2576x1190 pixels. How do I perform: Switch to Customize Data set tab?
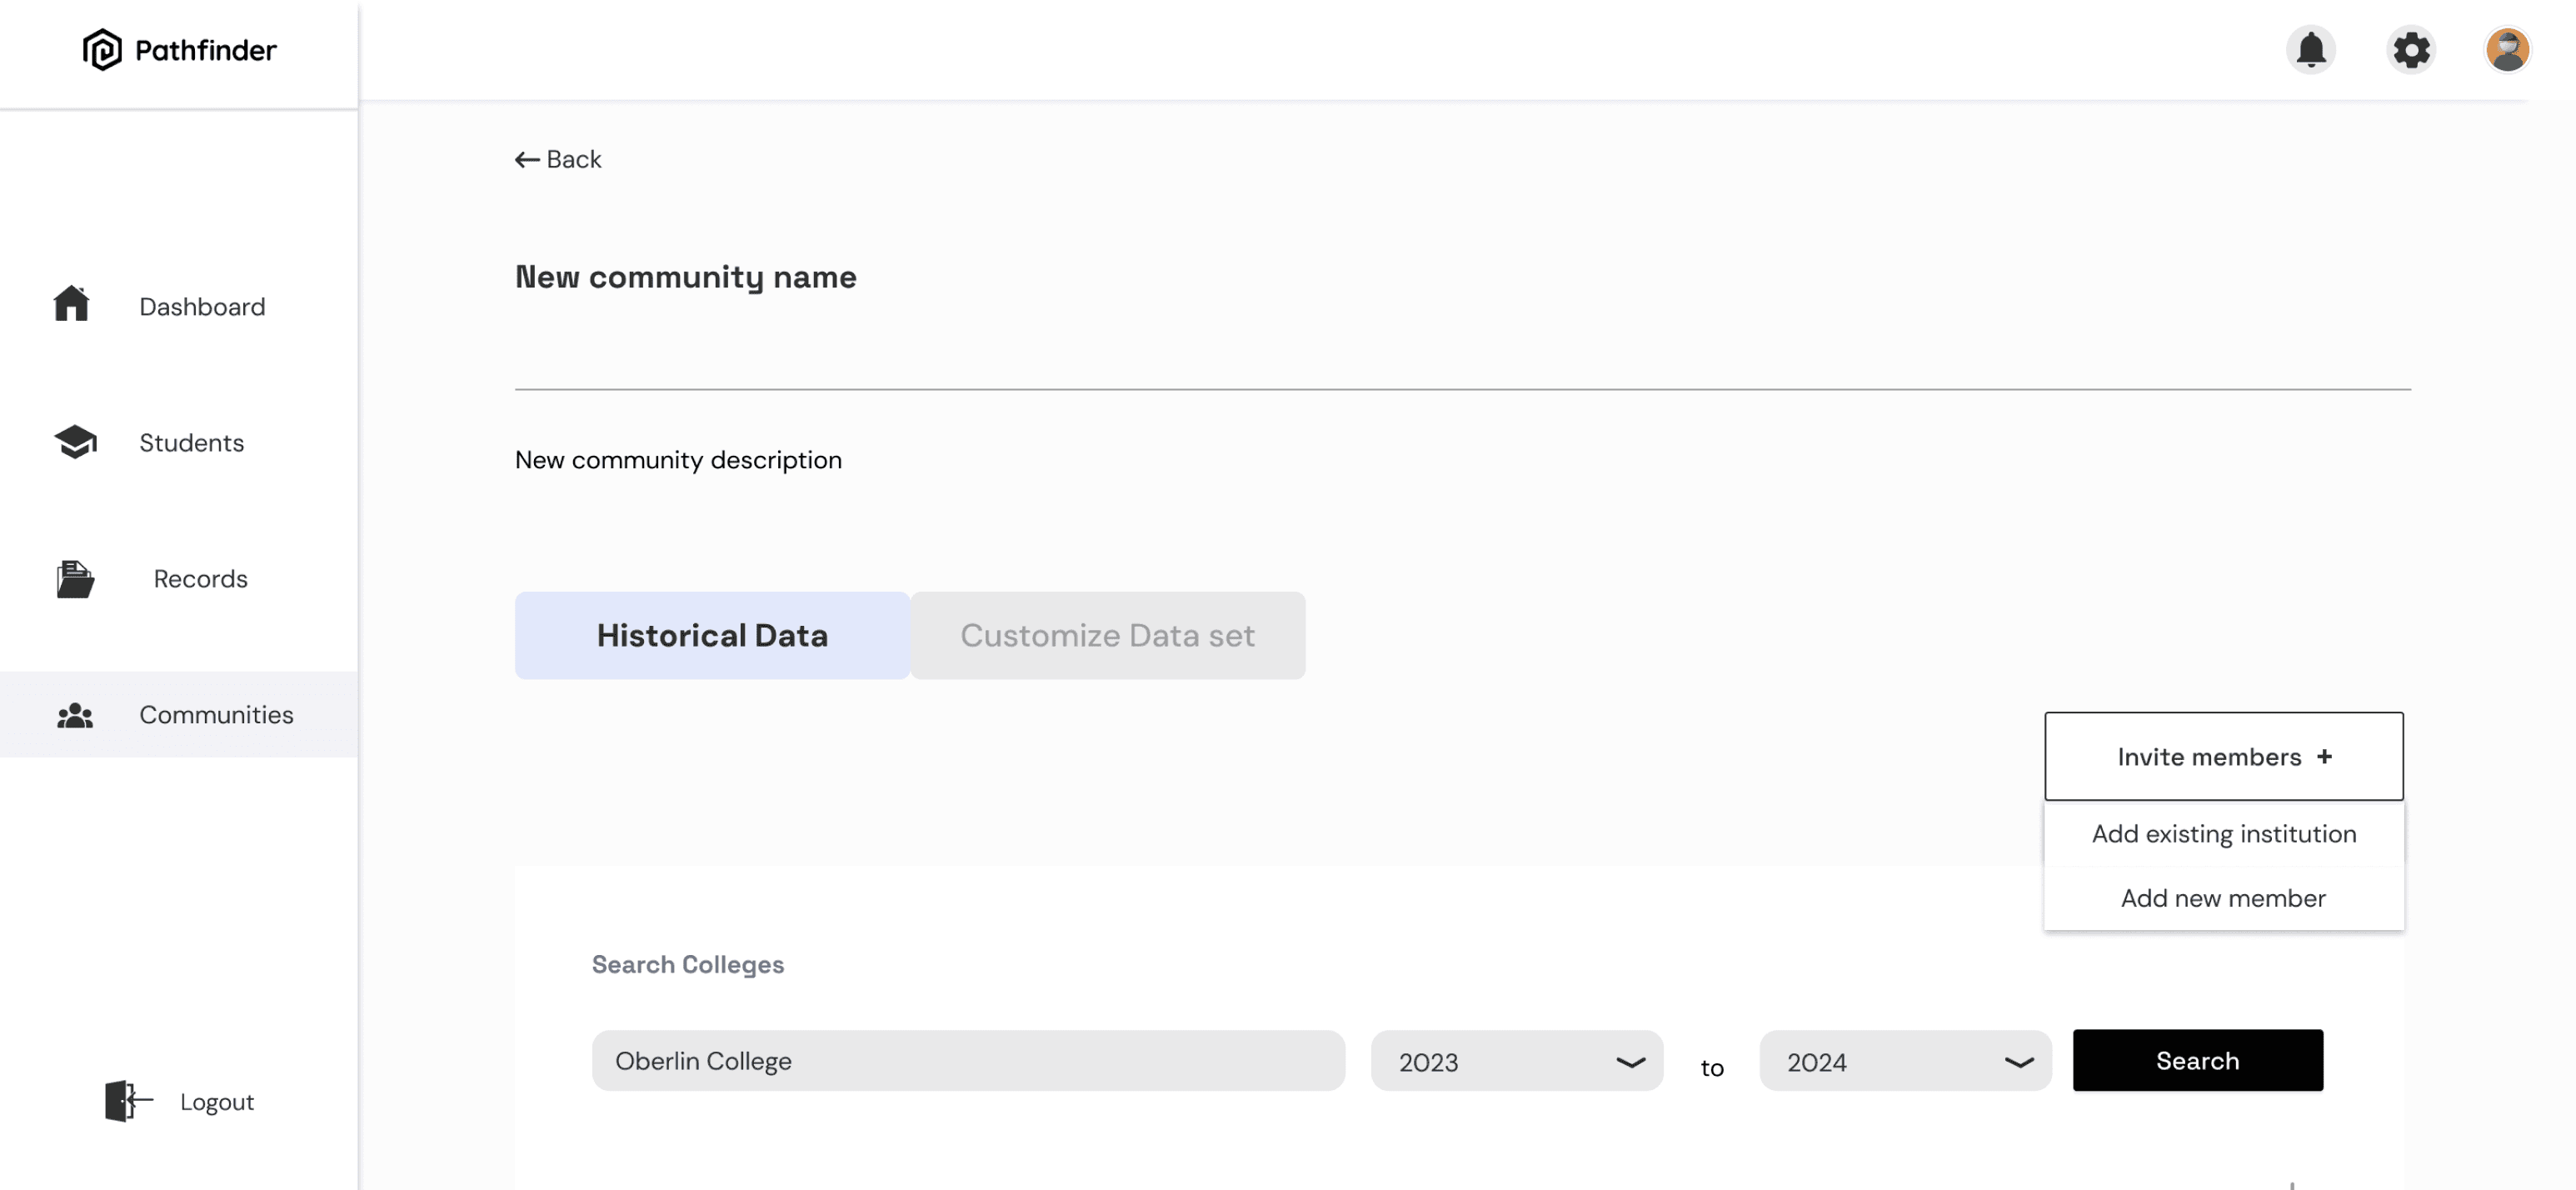1107,635
